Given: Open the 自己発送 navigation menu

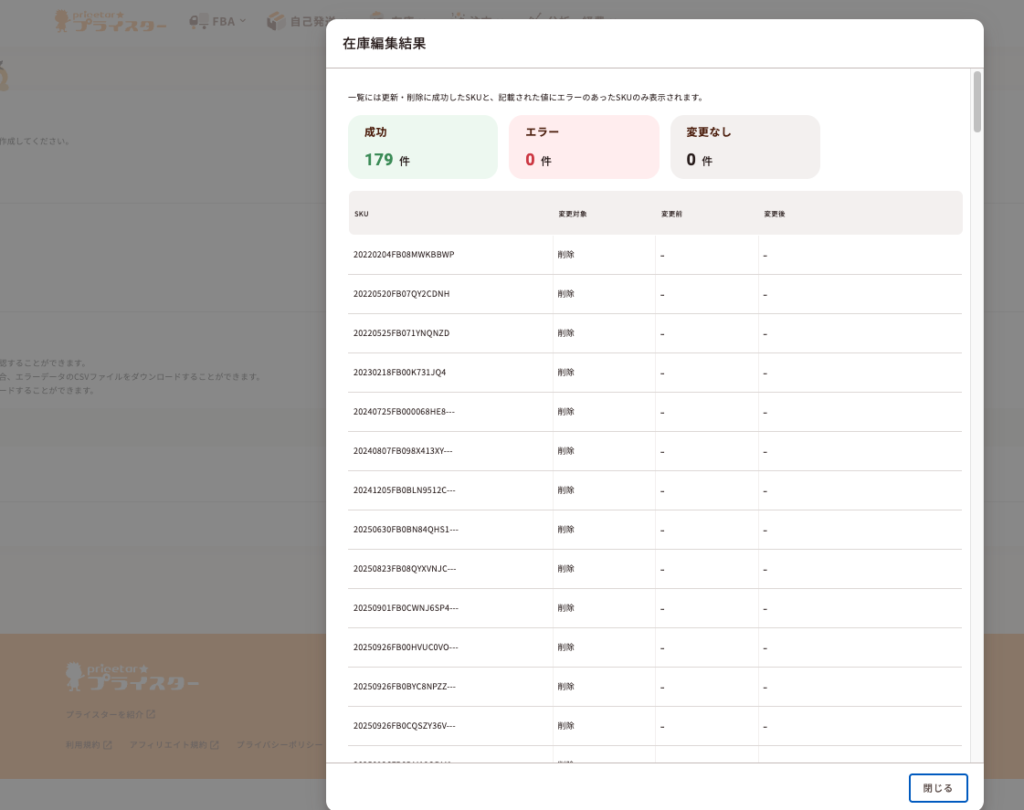Looking at the screenshot, I should pos(305,20).
